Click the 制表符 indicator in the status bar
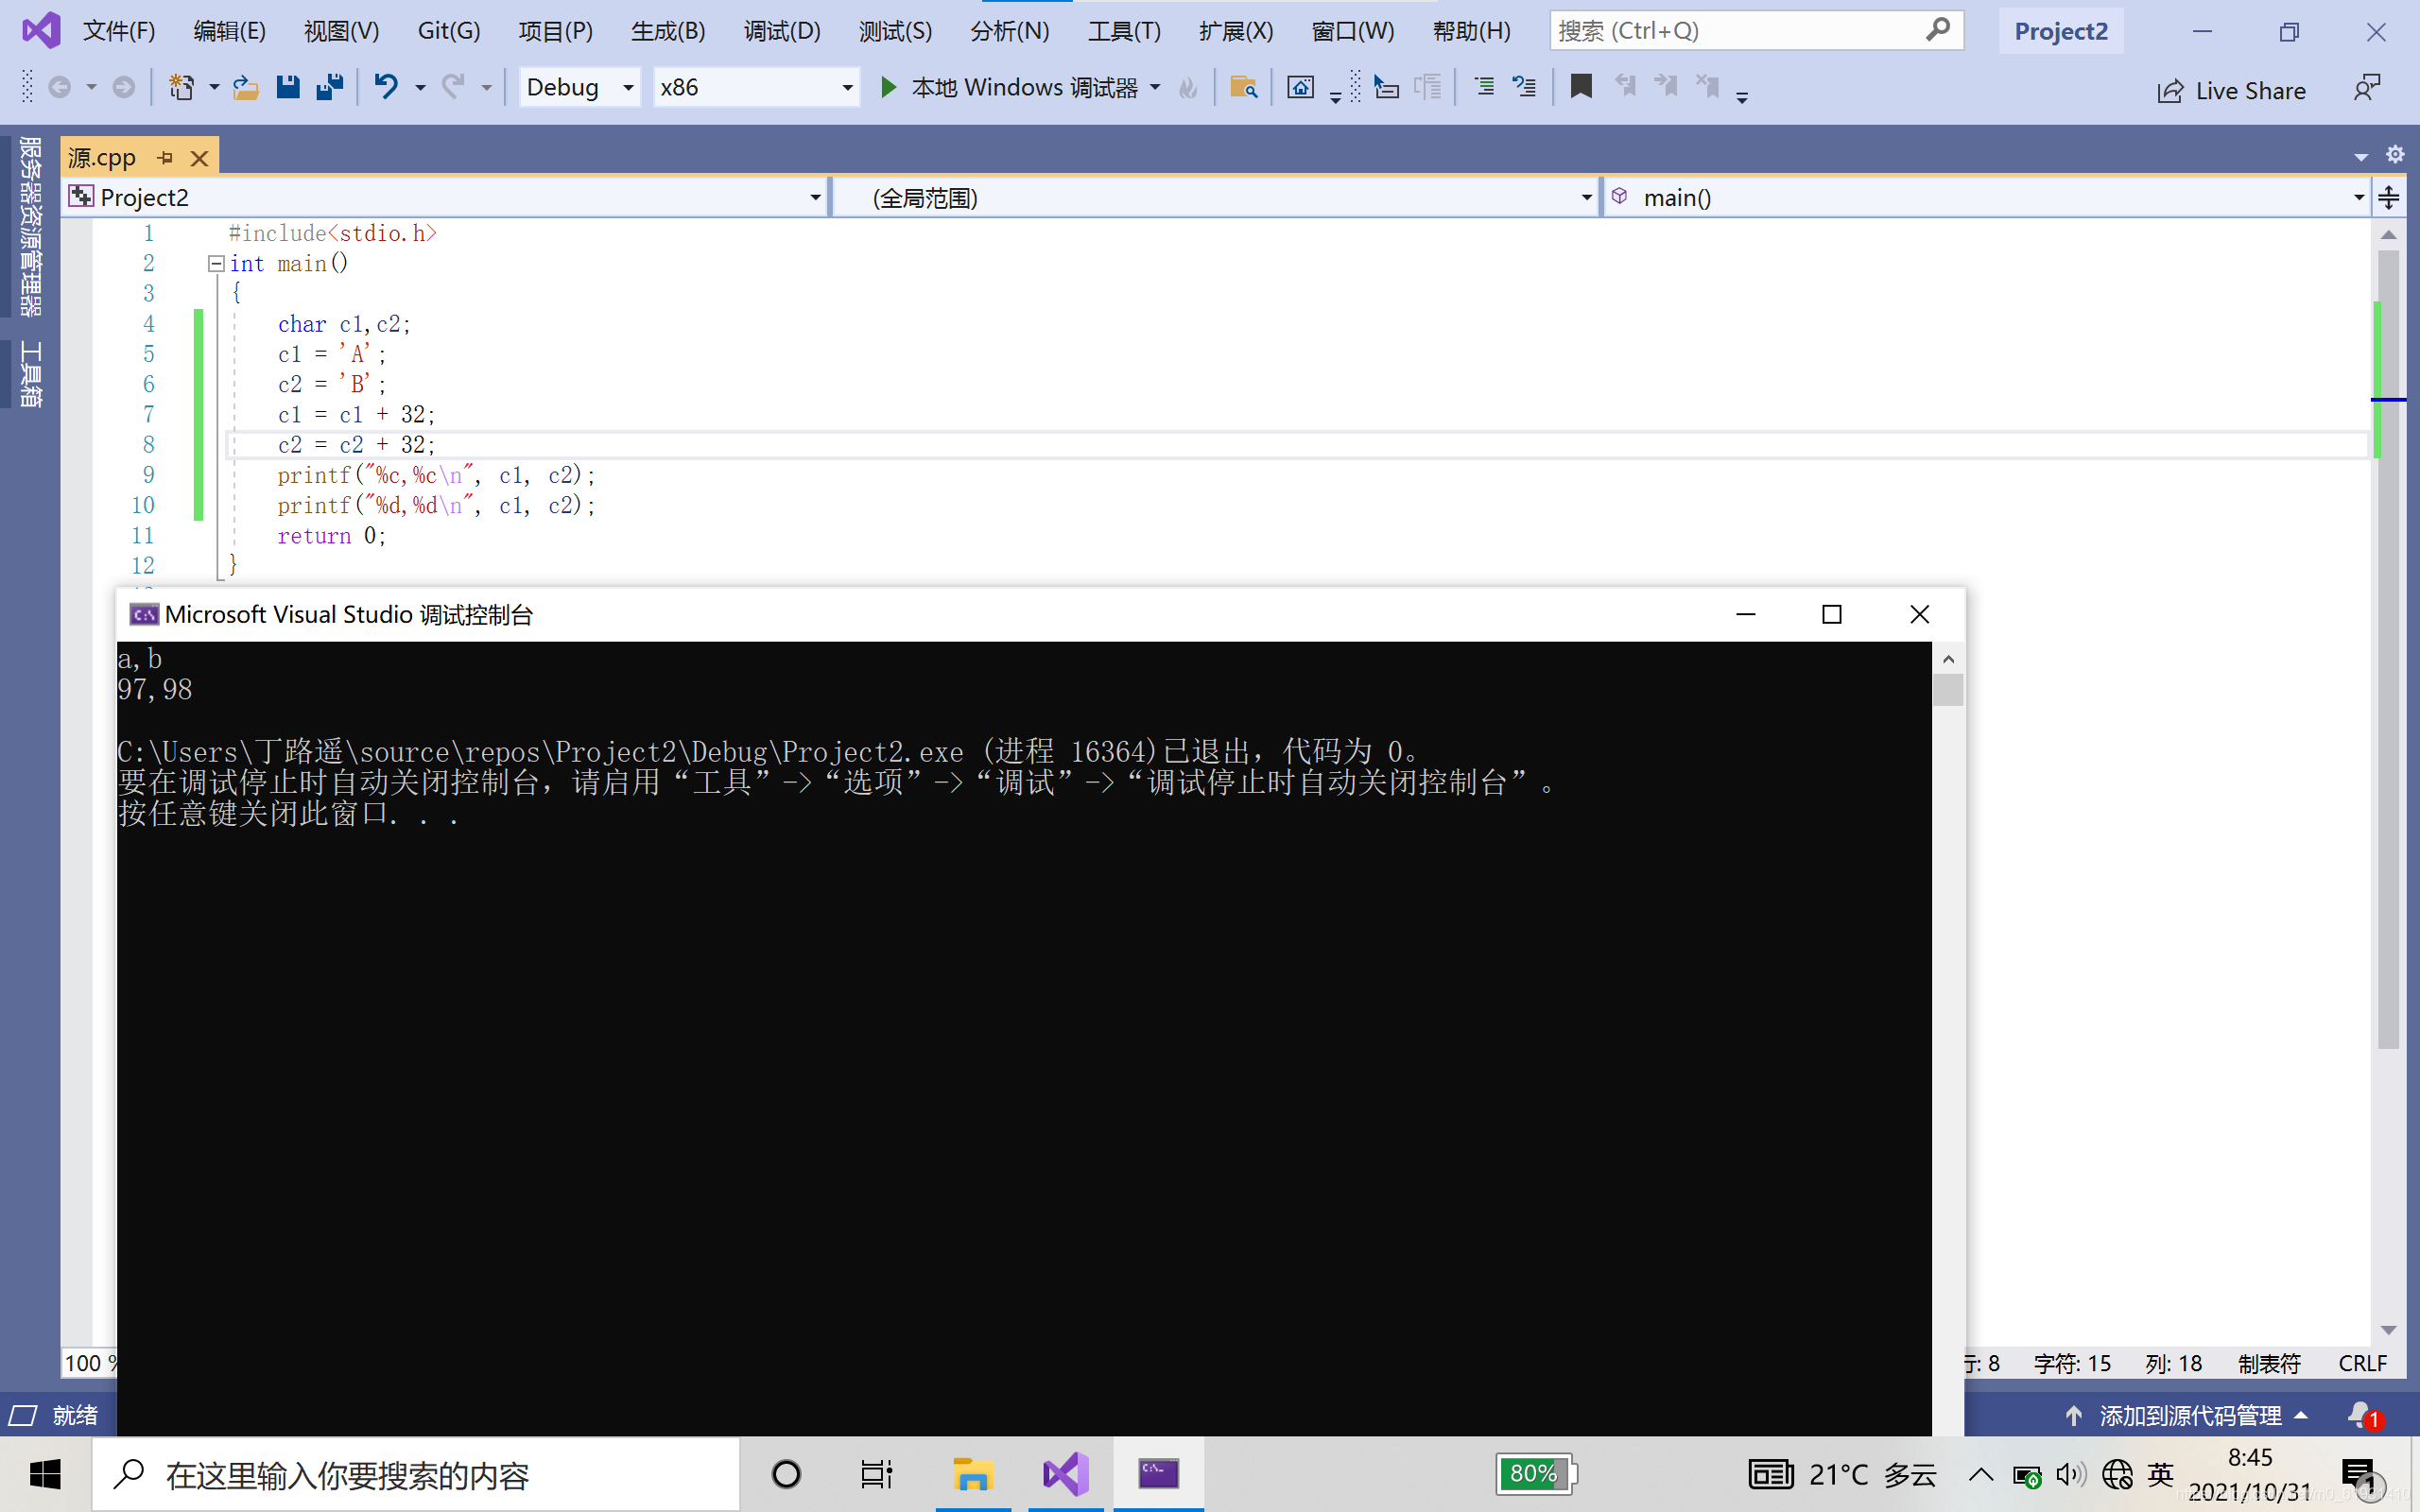 (x=2268, y=1363)
